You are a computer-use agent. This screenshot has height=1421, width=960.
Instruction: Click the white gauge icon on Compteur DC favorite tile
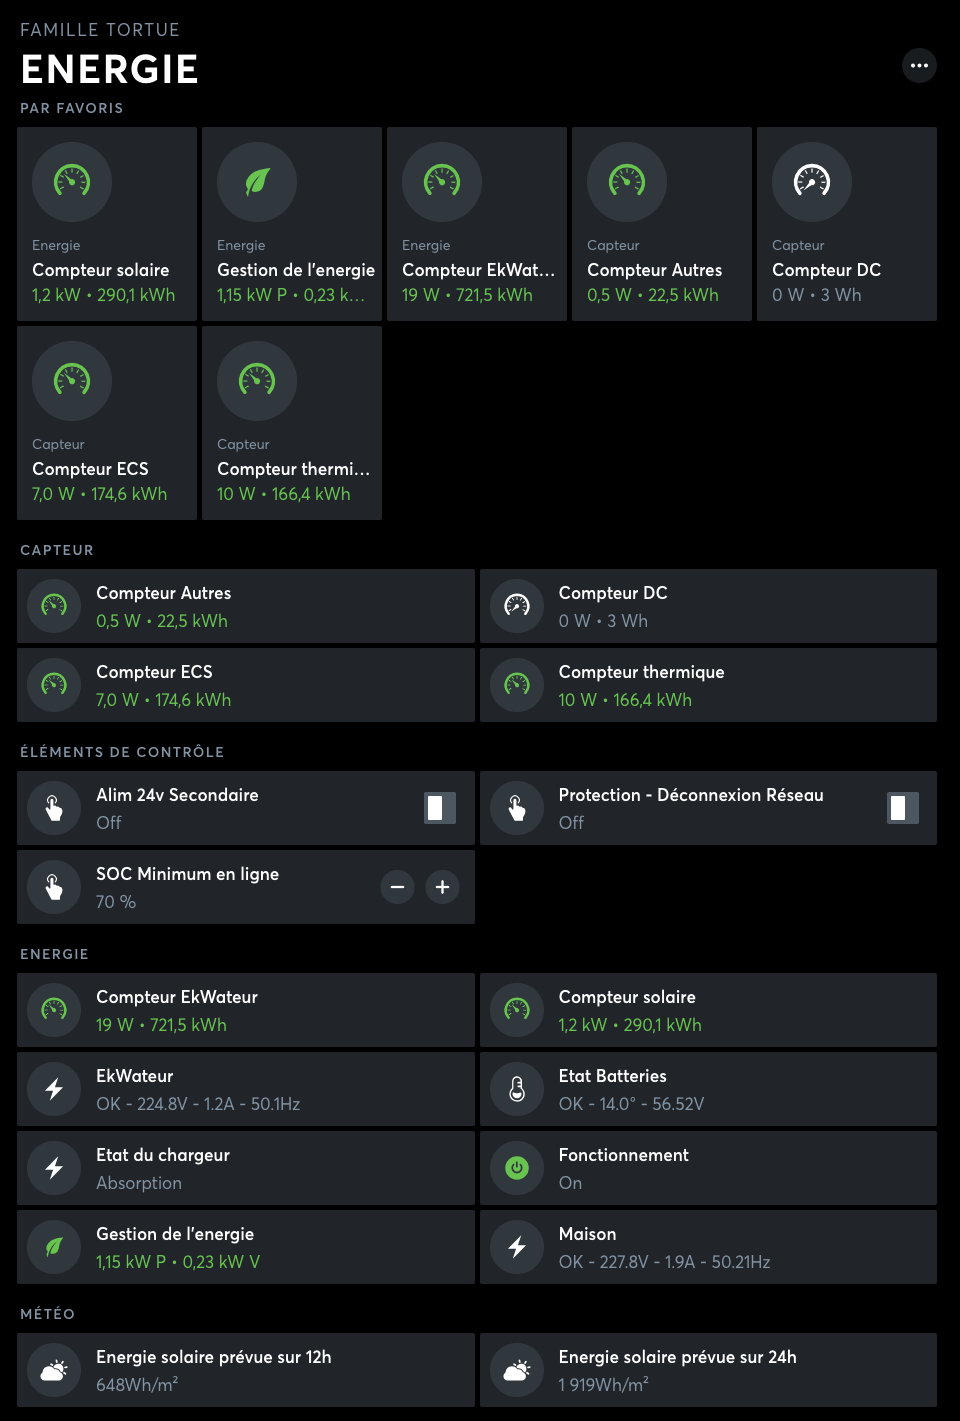tap(811, 181)
